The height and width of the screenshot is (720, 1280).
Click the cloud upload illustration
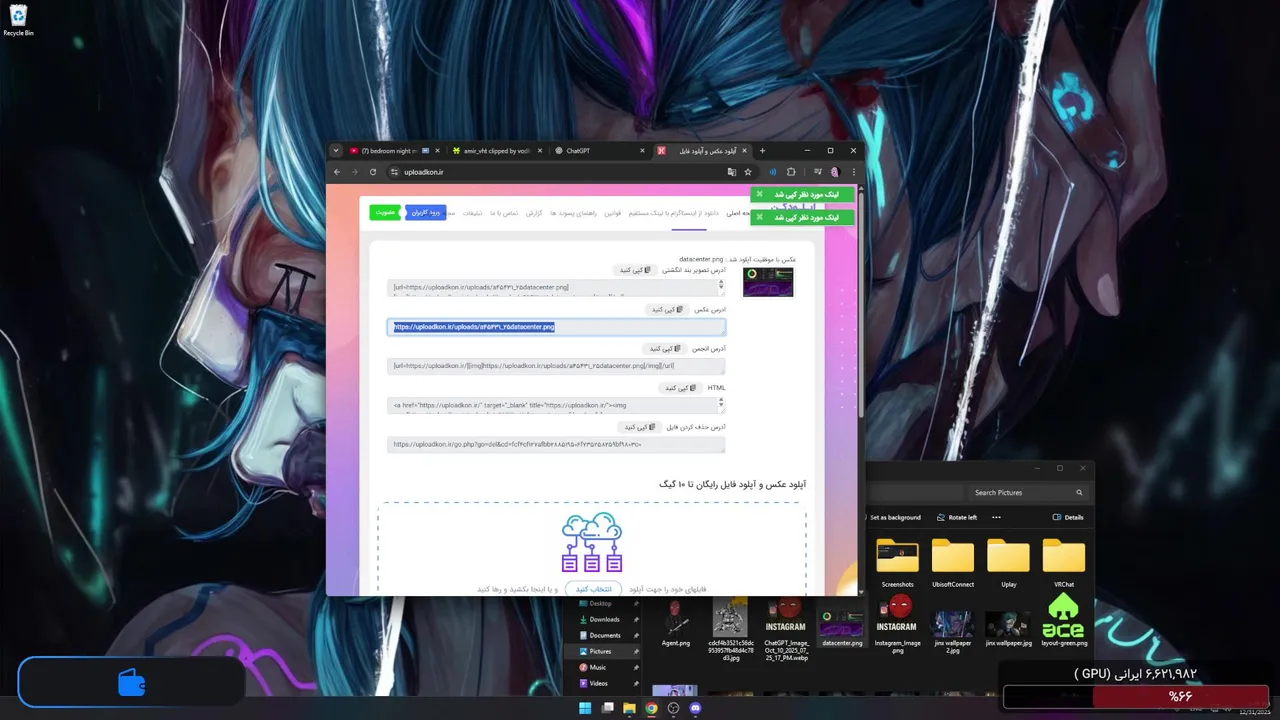click(x=592, y=543)
